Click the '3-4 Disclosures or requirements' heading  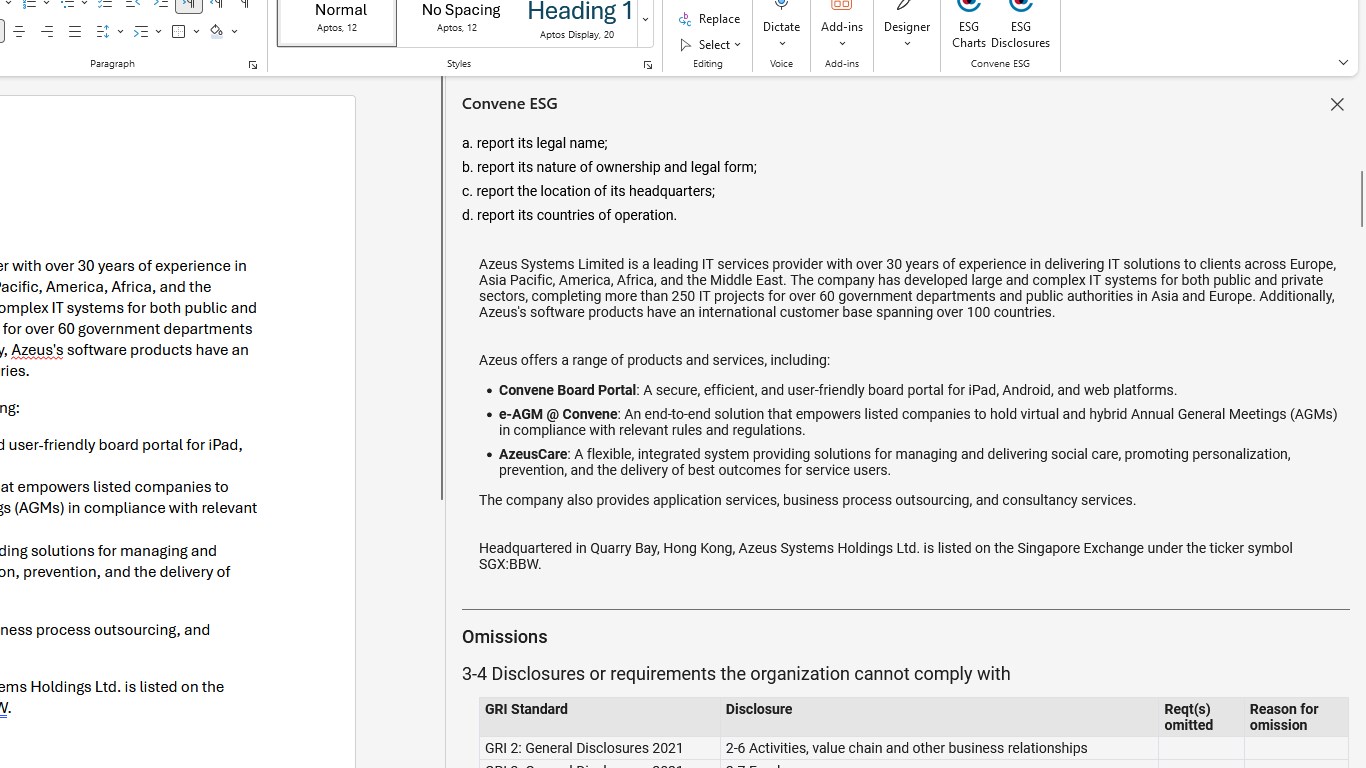(736, 674)
